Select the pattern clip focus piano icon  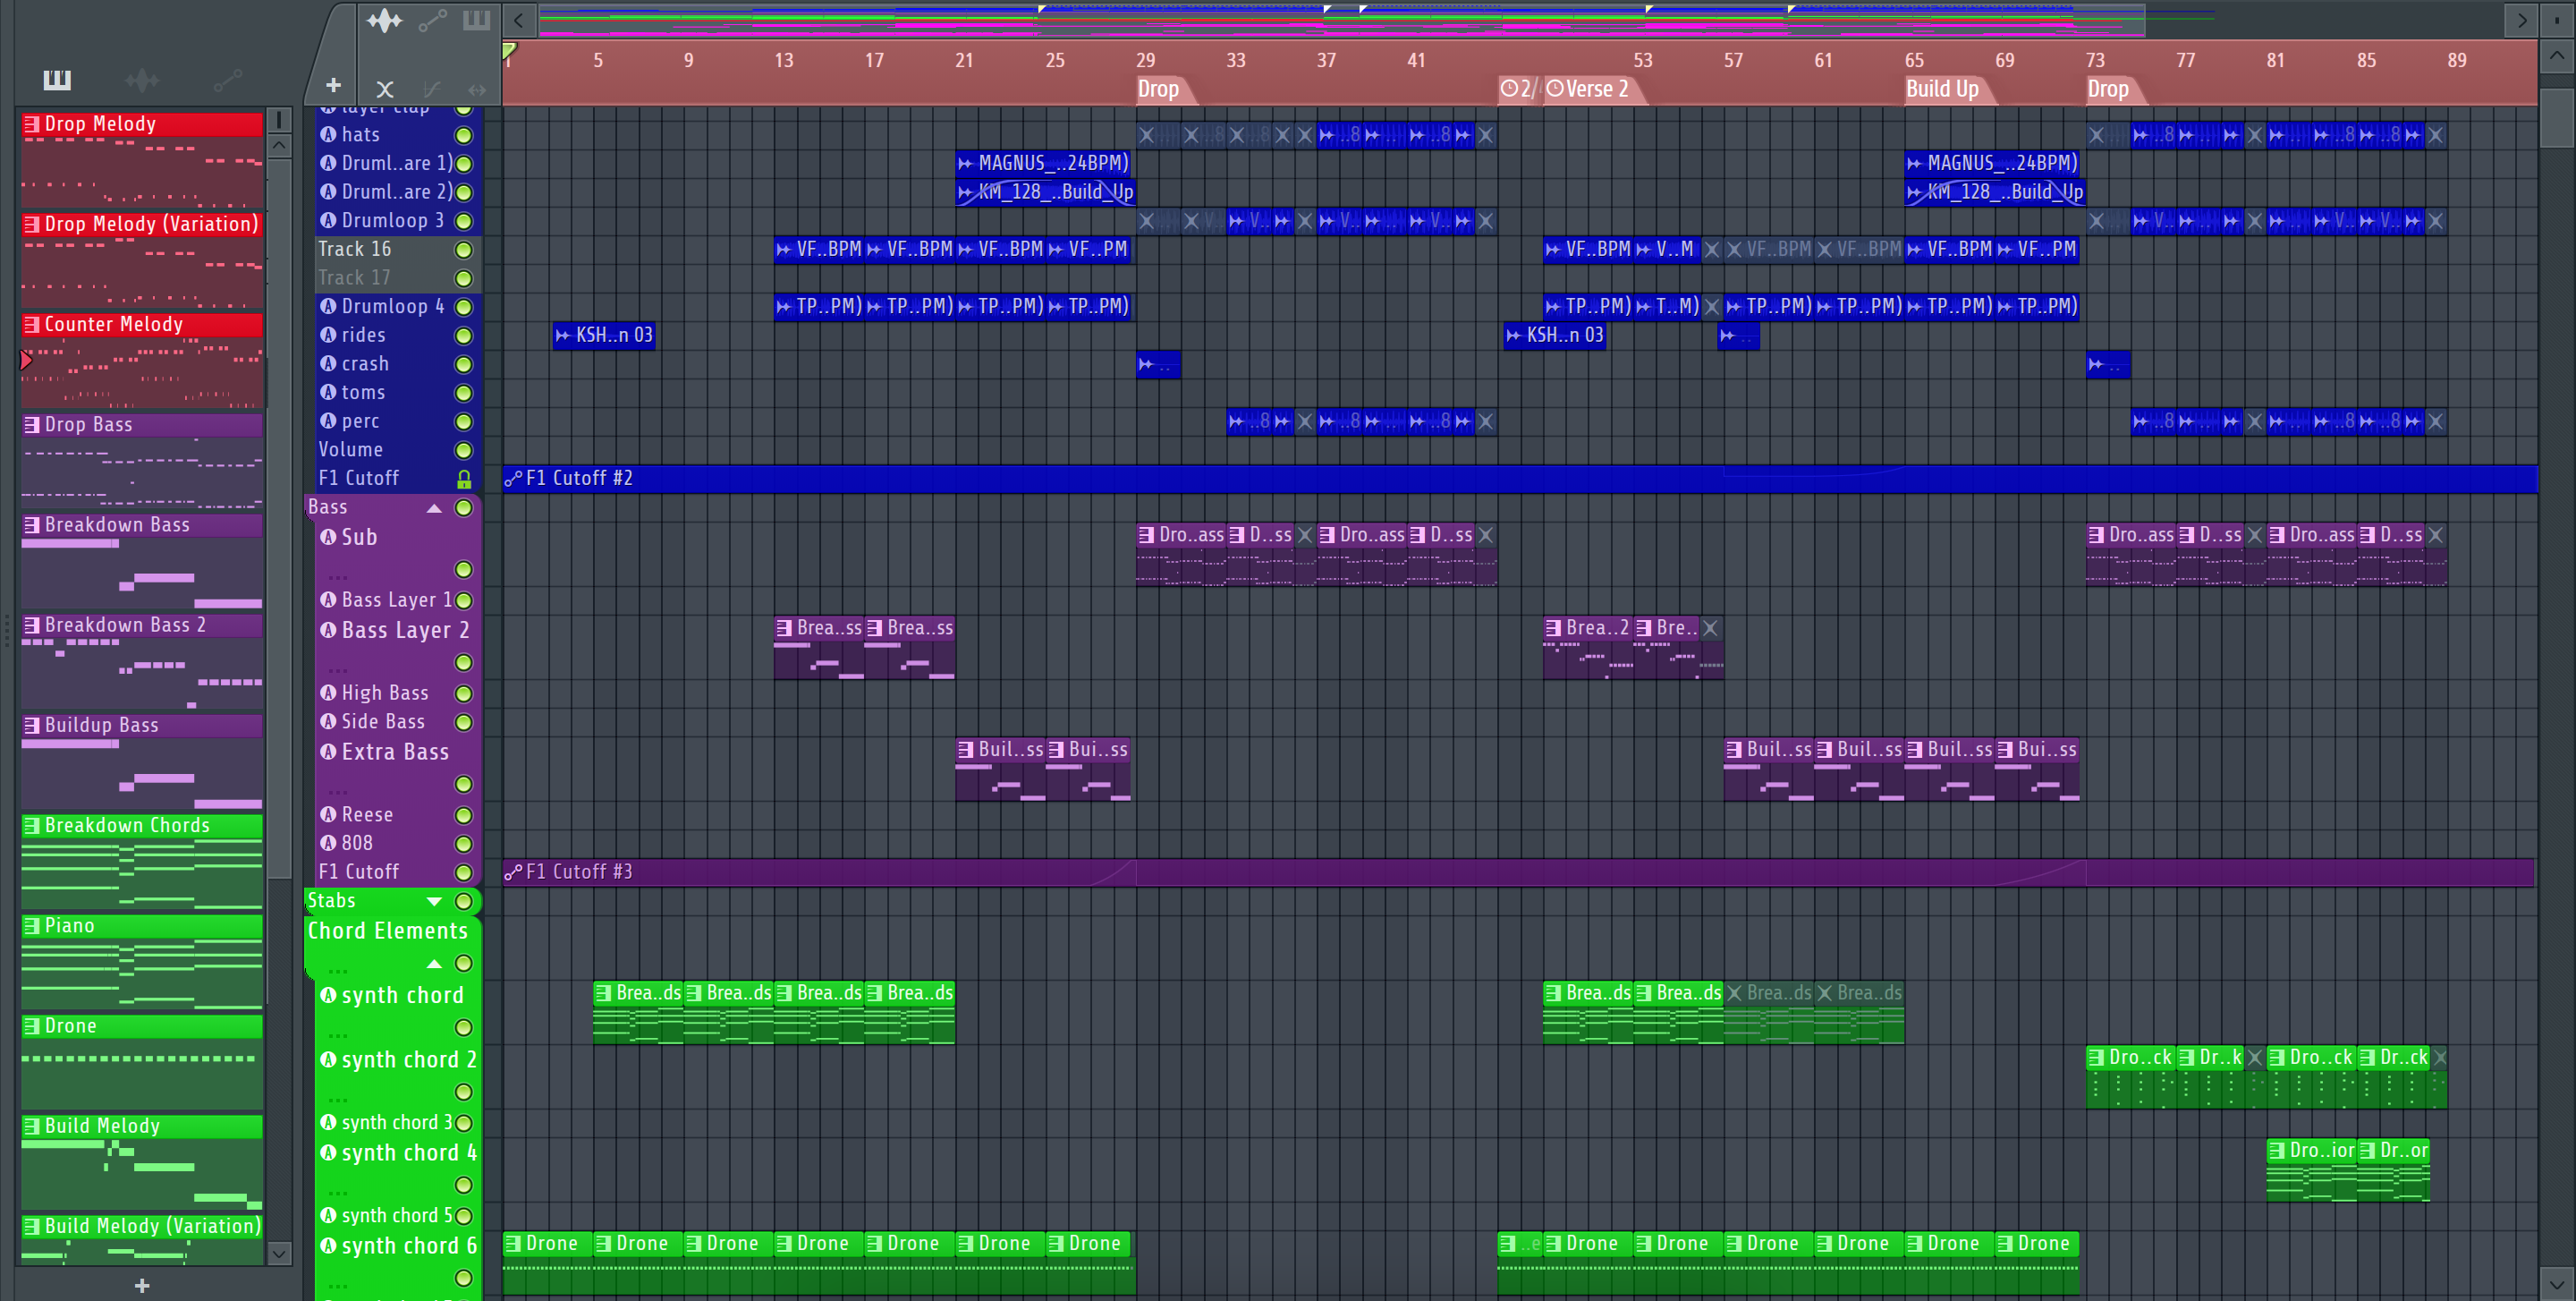pos(477,20)
